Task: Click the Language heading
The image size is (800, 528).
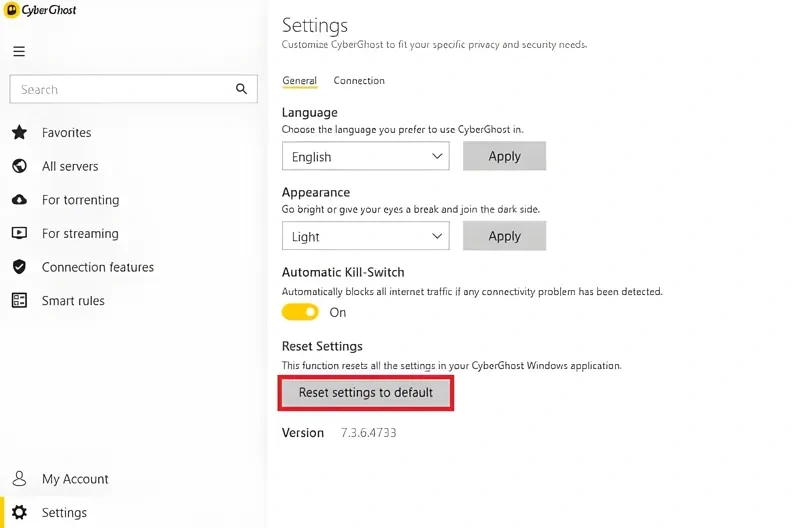Action: click(x=310, y=113)
